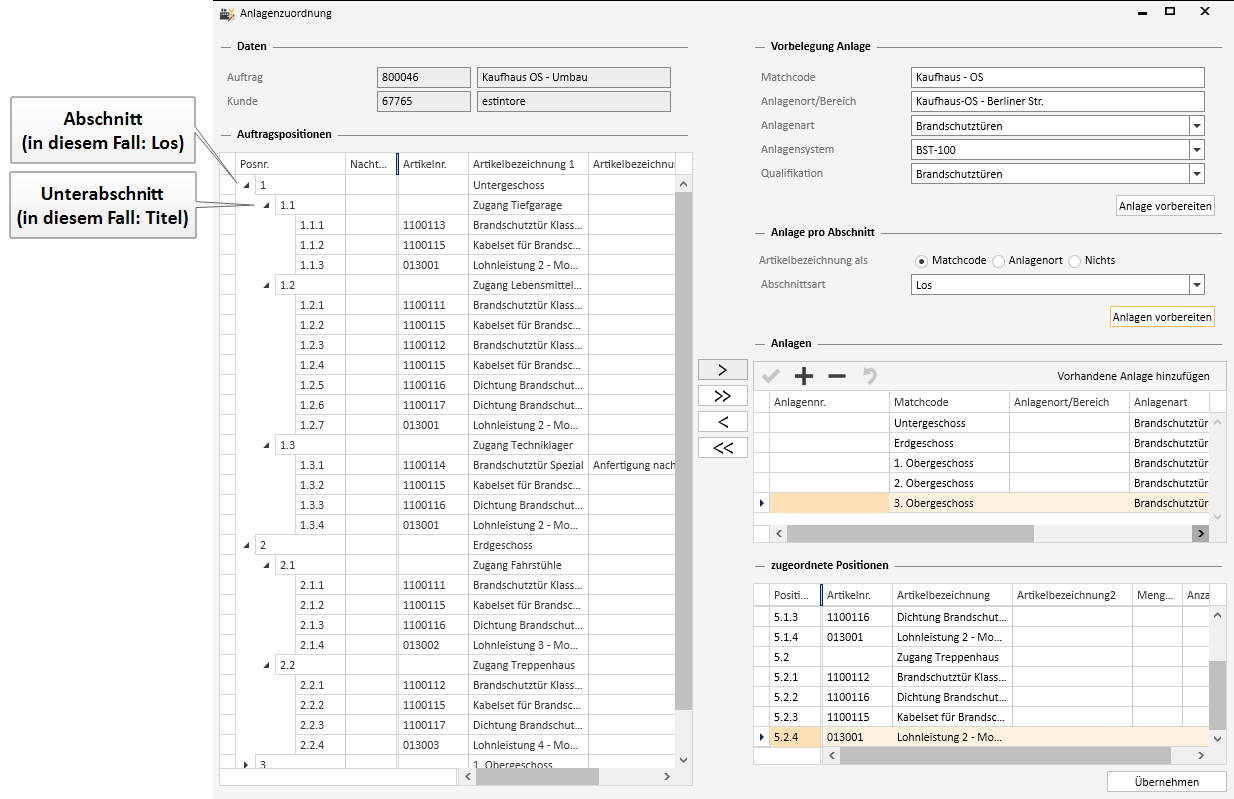Assign selected position with single right arrow
The width and height of the screenshot is (1234, 799).
coord(723,370)
